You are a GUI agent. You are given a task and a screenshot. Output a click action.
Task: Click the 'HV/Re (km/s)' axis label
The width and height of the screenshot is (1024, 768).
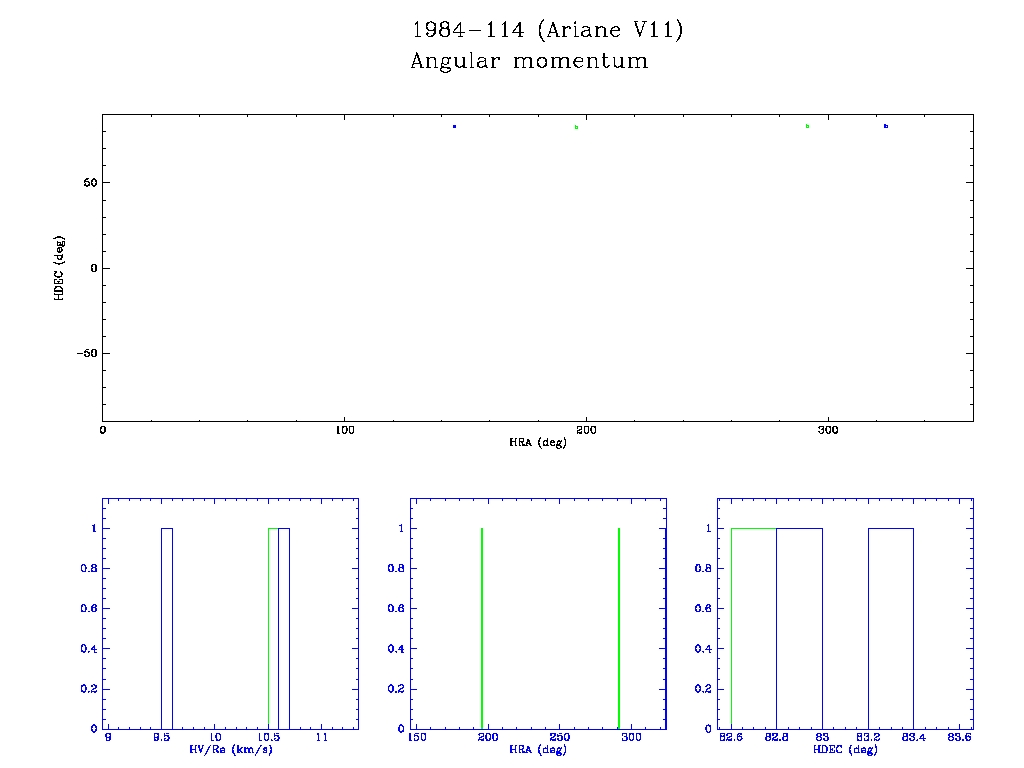click(x=231, y=749)
